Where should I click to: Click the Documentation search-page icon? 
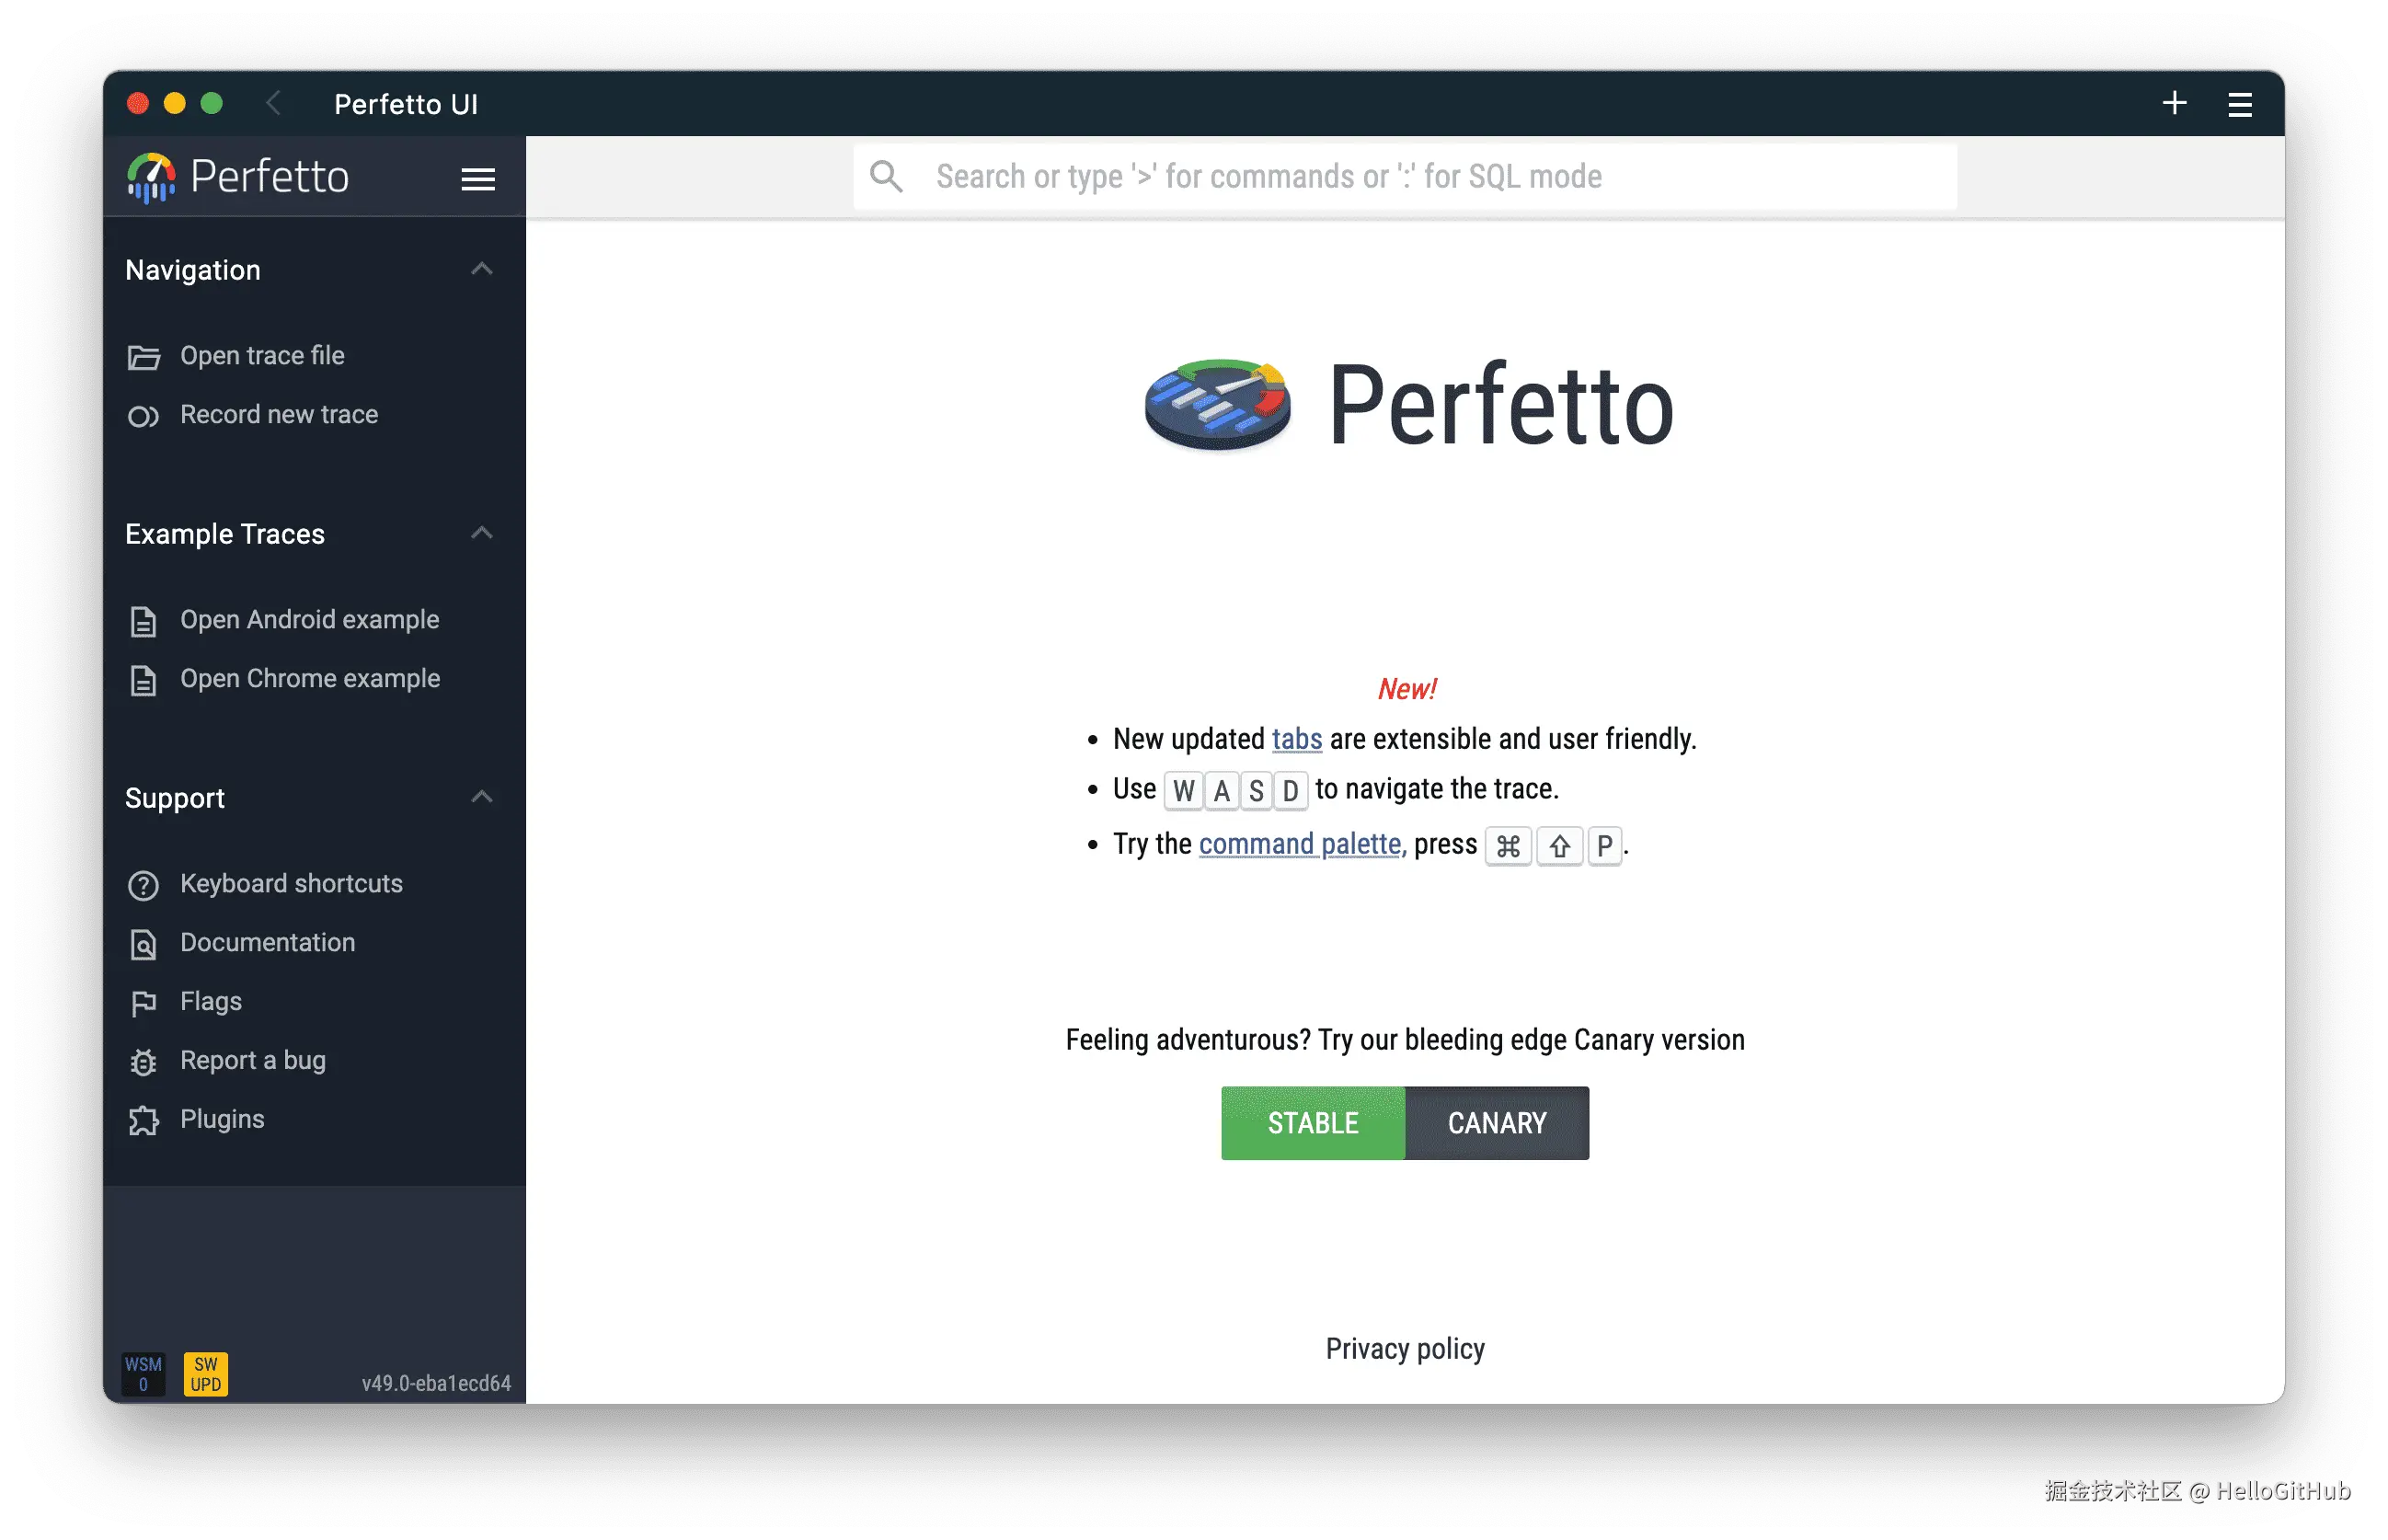point(143,944)
